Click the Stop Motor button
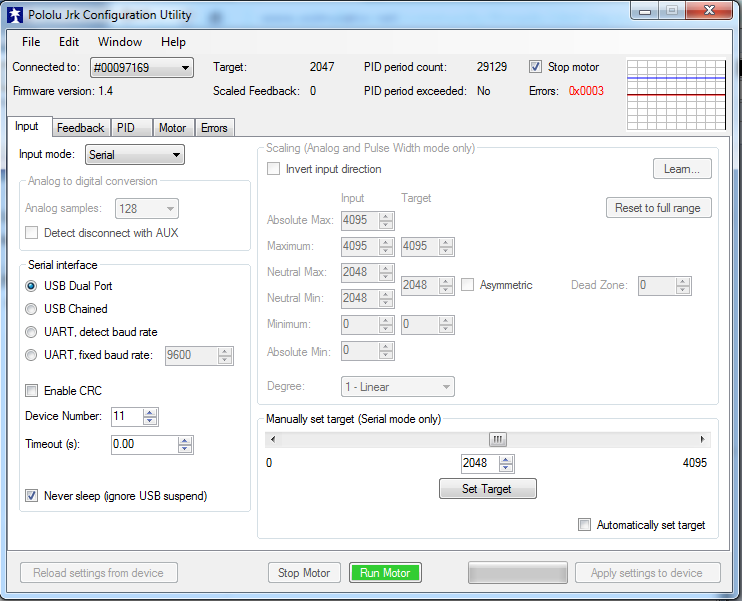This screenshot has width=742, height=601. (304, 573)
